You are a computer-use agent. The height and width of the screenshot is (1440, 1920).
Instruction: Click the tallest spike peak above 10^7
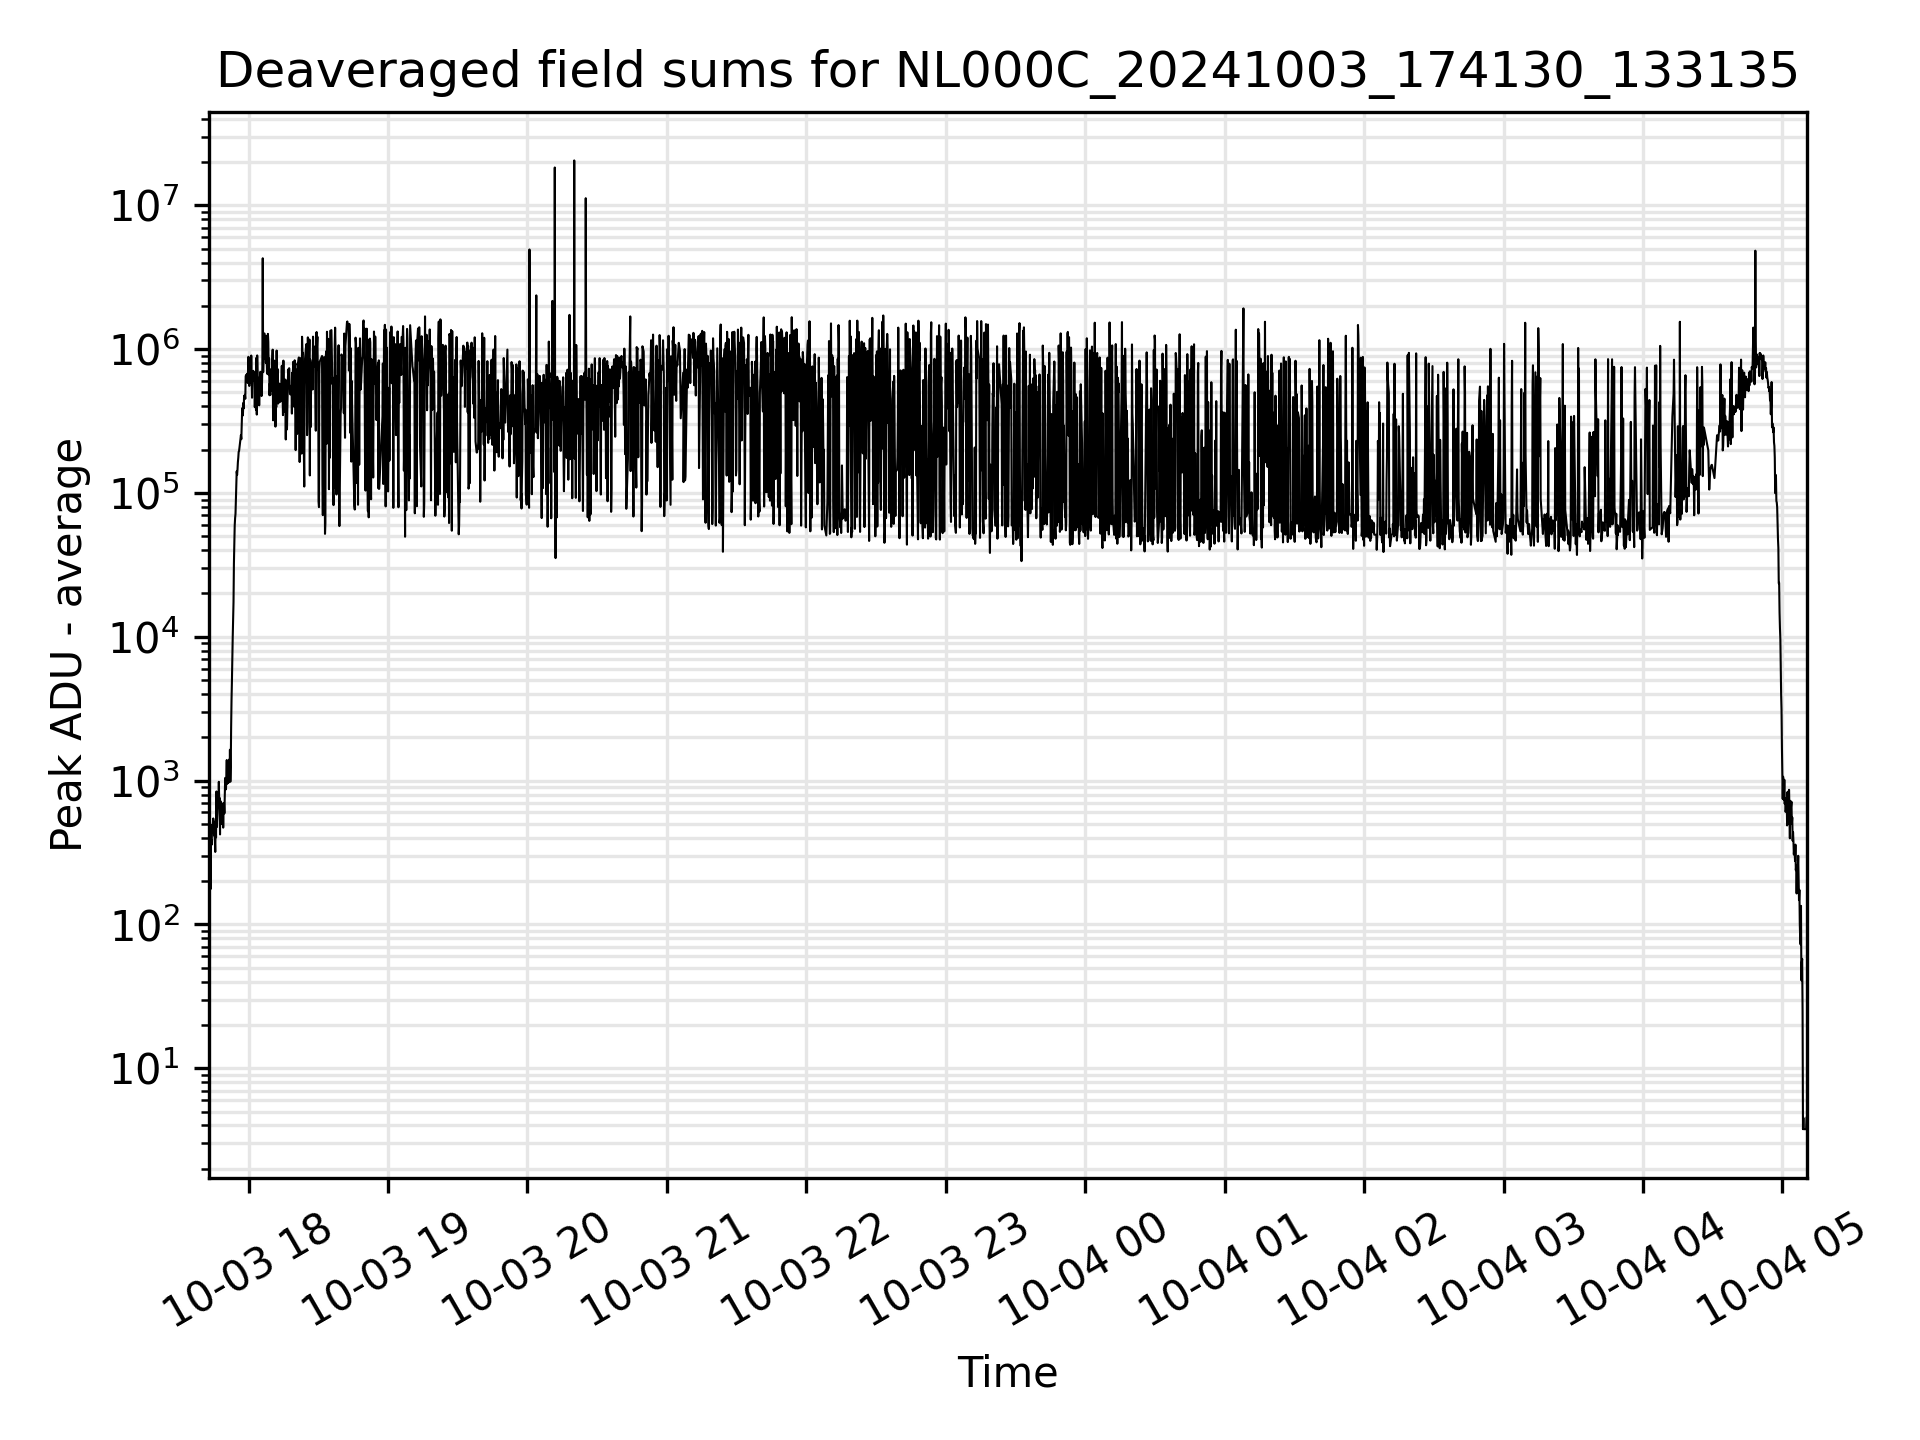tap(574, 161)
